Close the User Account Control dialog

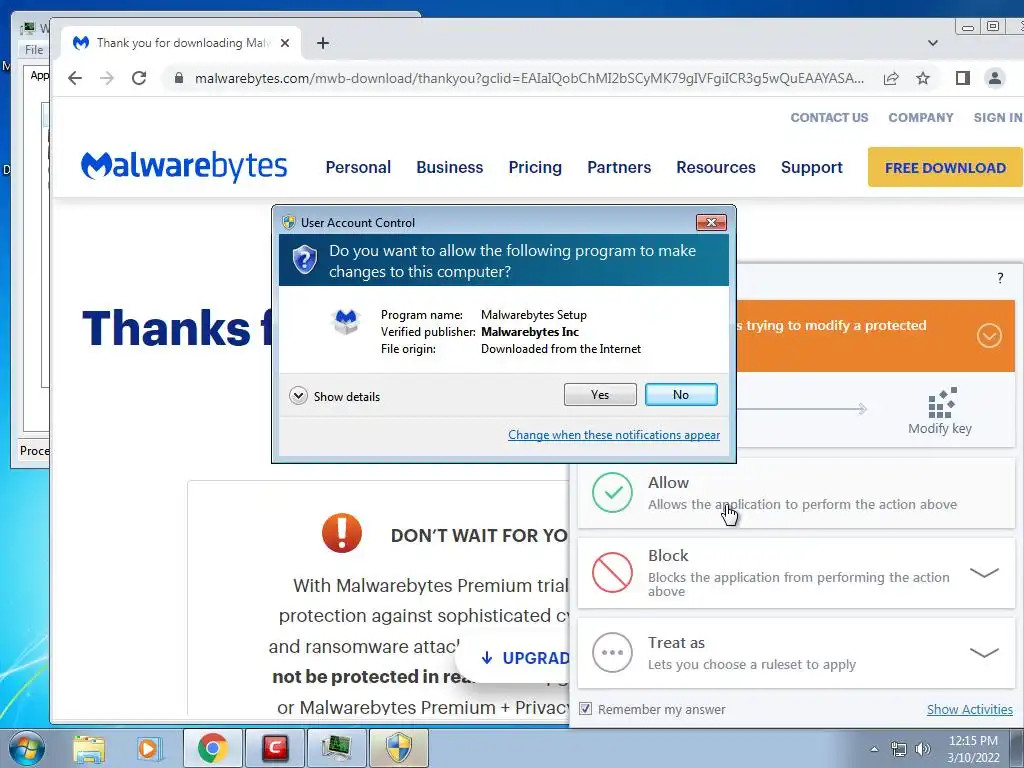click(x=711, y=223)
